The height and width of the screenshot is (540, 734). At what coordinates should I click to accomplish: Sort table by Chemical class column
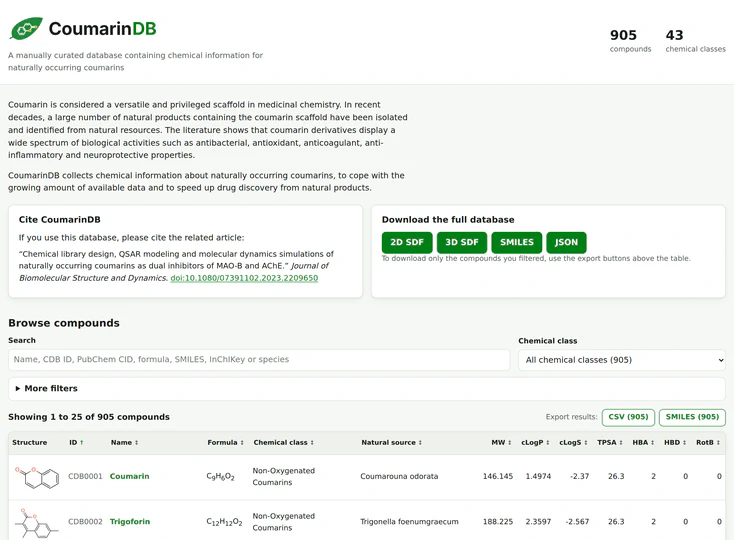pyautogui.click(x=284, y=442)
